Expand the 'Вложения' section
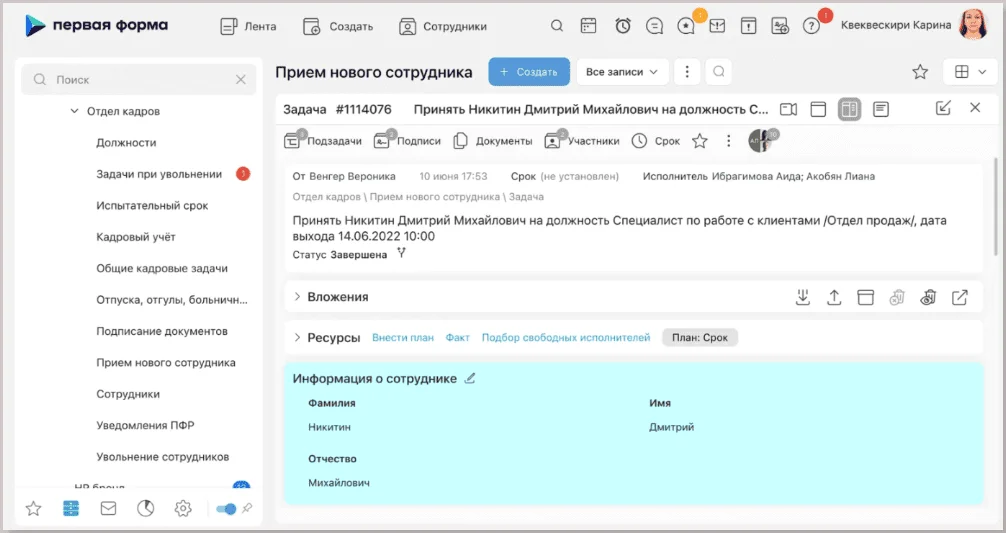The image size is (1006, 533). point(297,297)
